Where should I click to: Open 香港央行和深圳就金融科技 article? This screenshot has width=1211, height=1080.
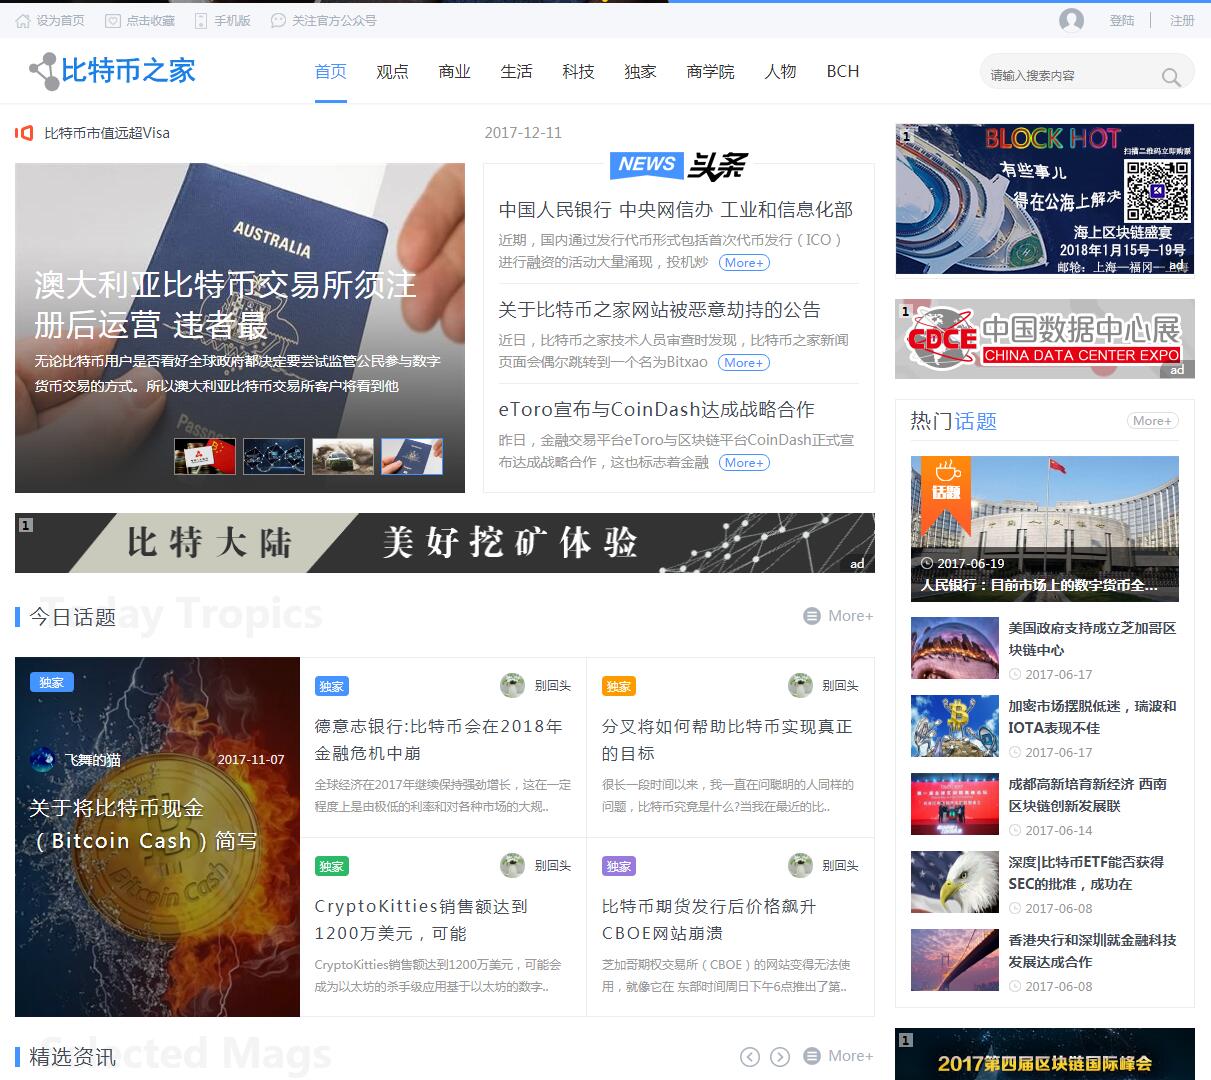coord(1092,951)
